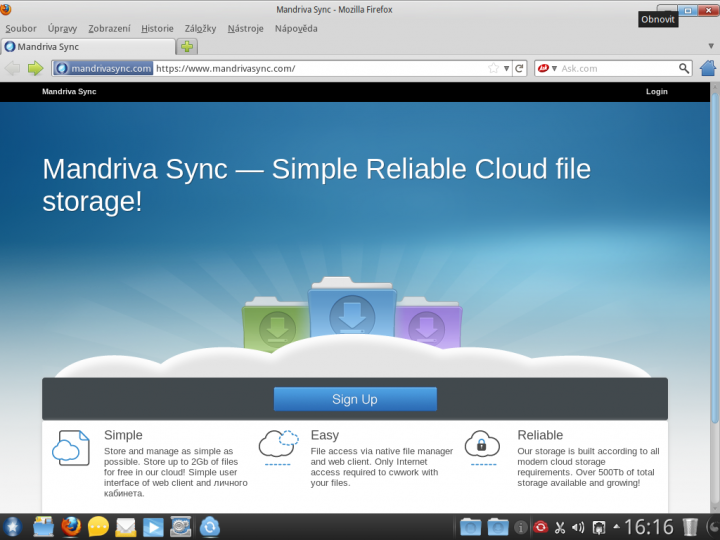Select the Mandriva Sync browser tab
The height and width of the screenshot is (540, 720).
[x=88, y=46]
